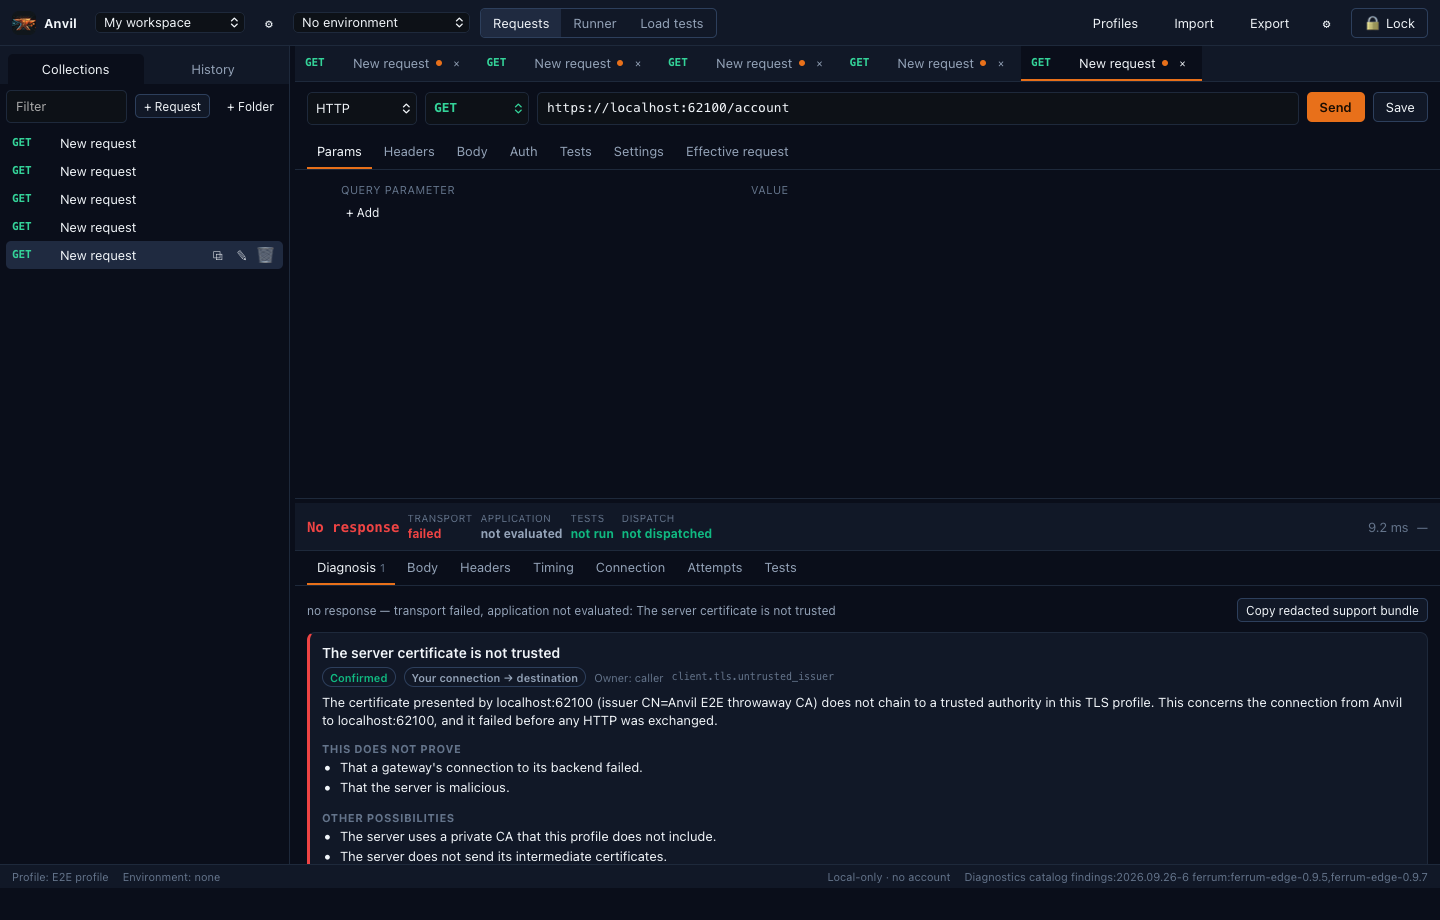The image size is (1440, 920).
Task: Open the response Timing tab
Action: (x=553, y=568)
